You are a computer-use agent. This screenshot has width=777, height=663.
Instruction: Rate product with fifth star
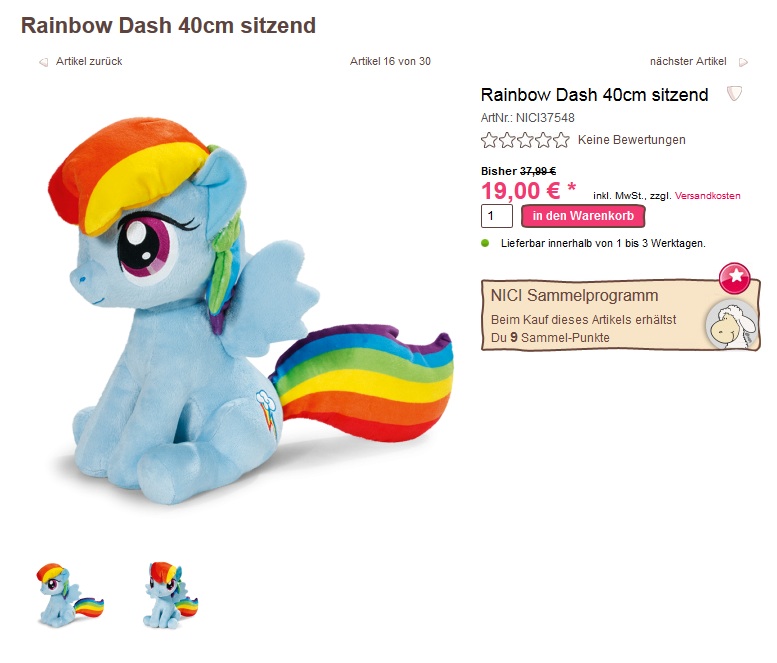tap(561, 140)
